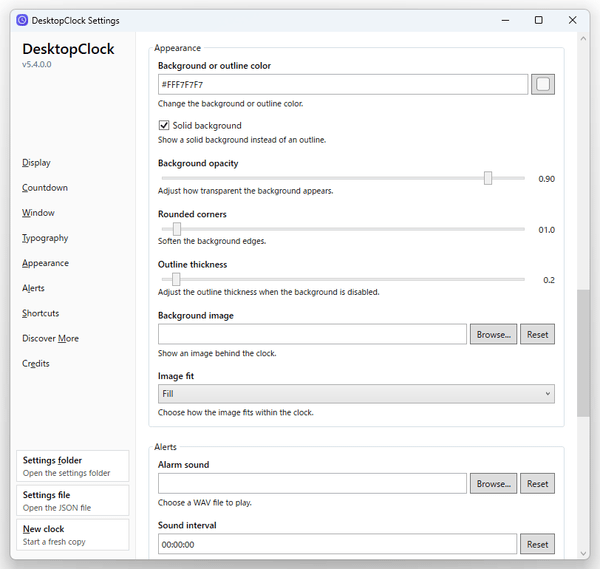Click the Background opacity slider thumb
The height and width of the screenshot is (569, 600).
[x=488, y=178]
